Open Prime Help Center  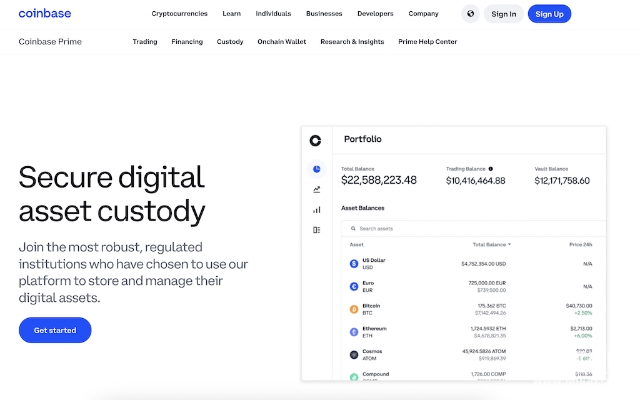427,42
